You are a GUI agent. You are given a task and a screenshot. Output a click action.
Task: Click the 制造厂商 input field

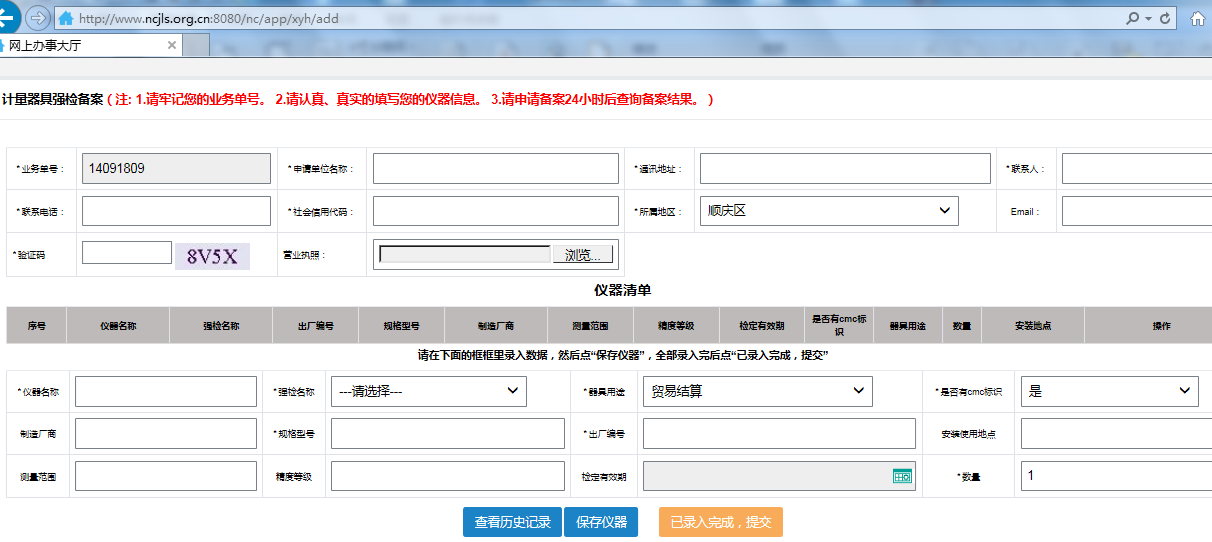(166, 433)
